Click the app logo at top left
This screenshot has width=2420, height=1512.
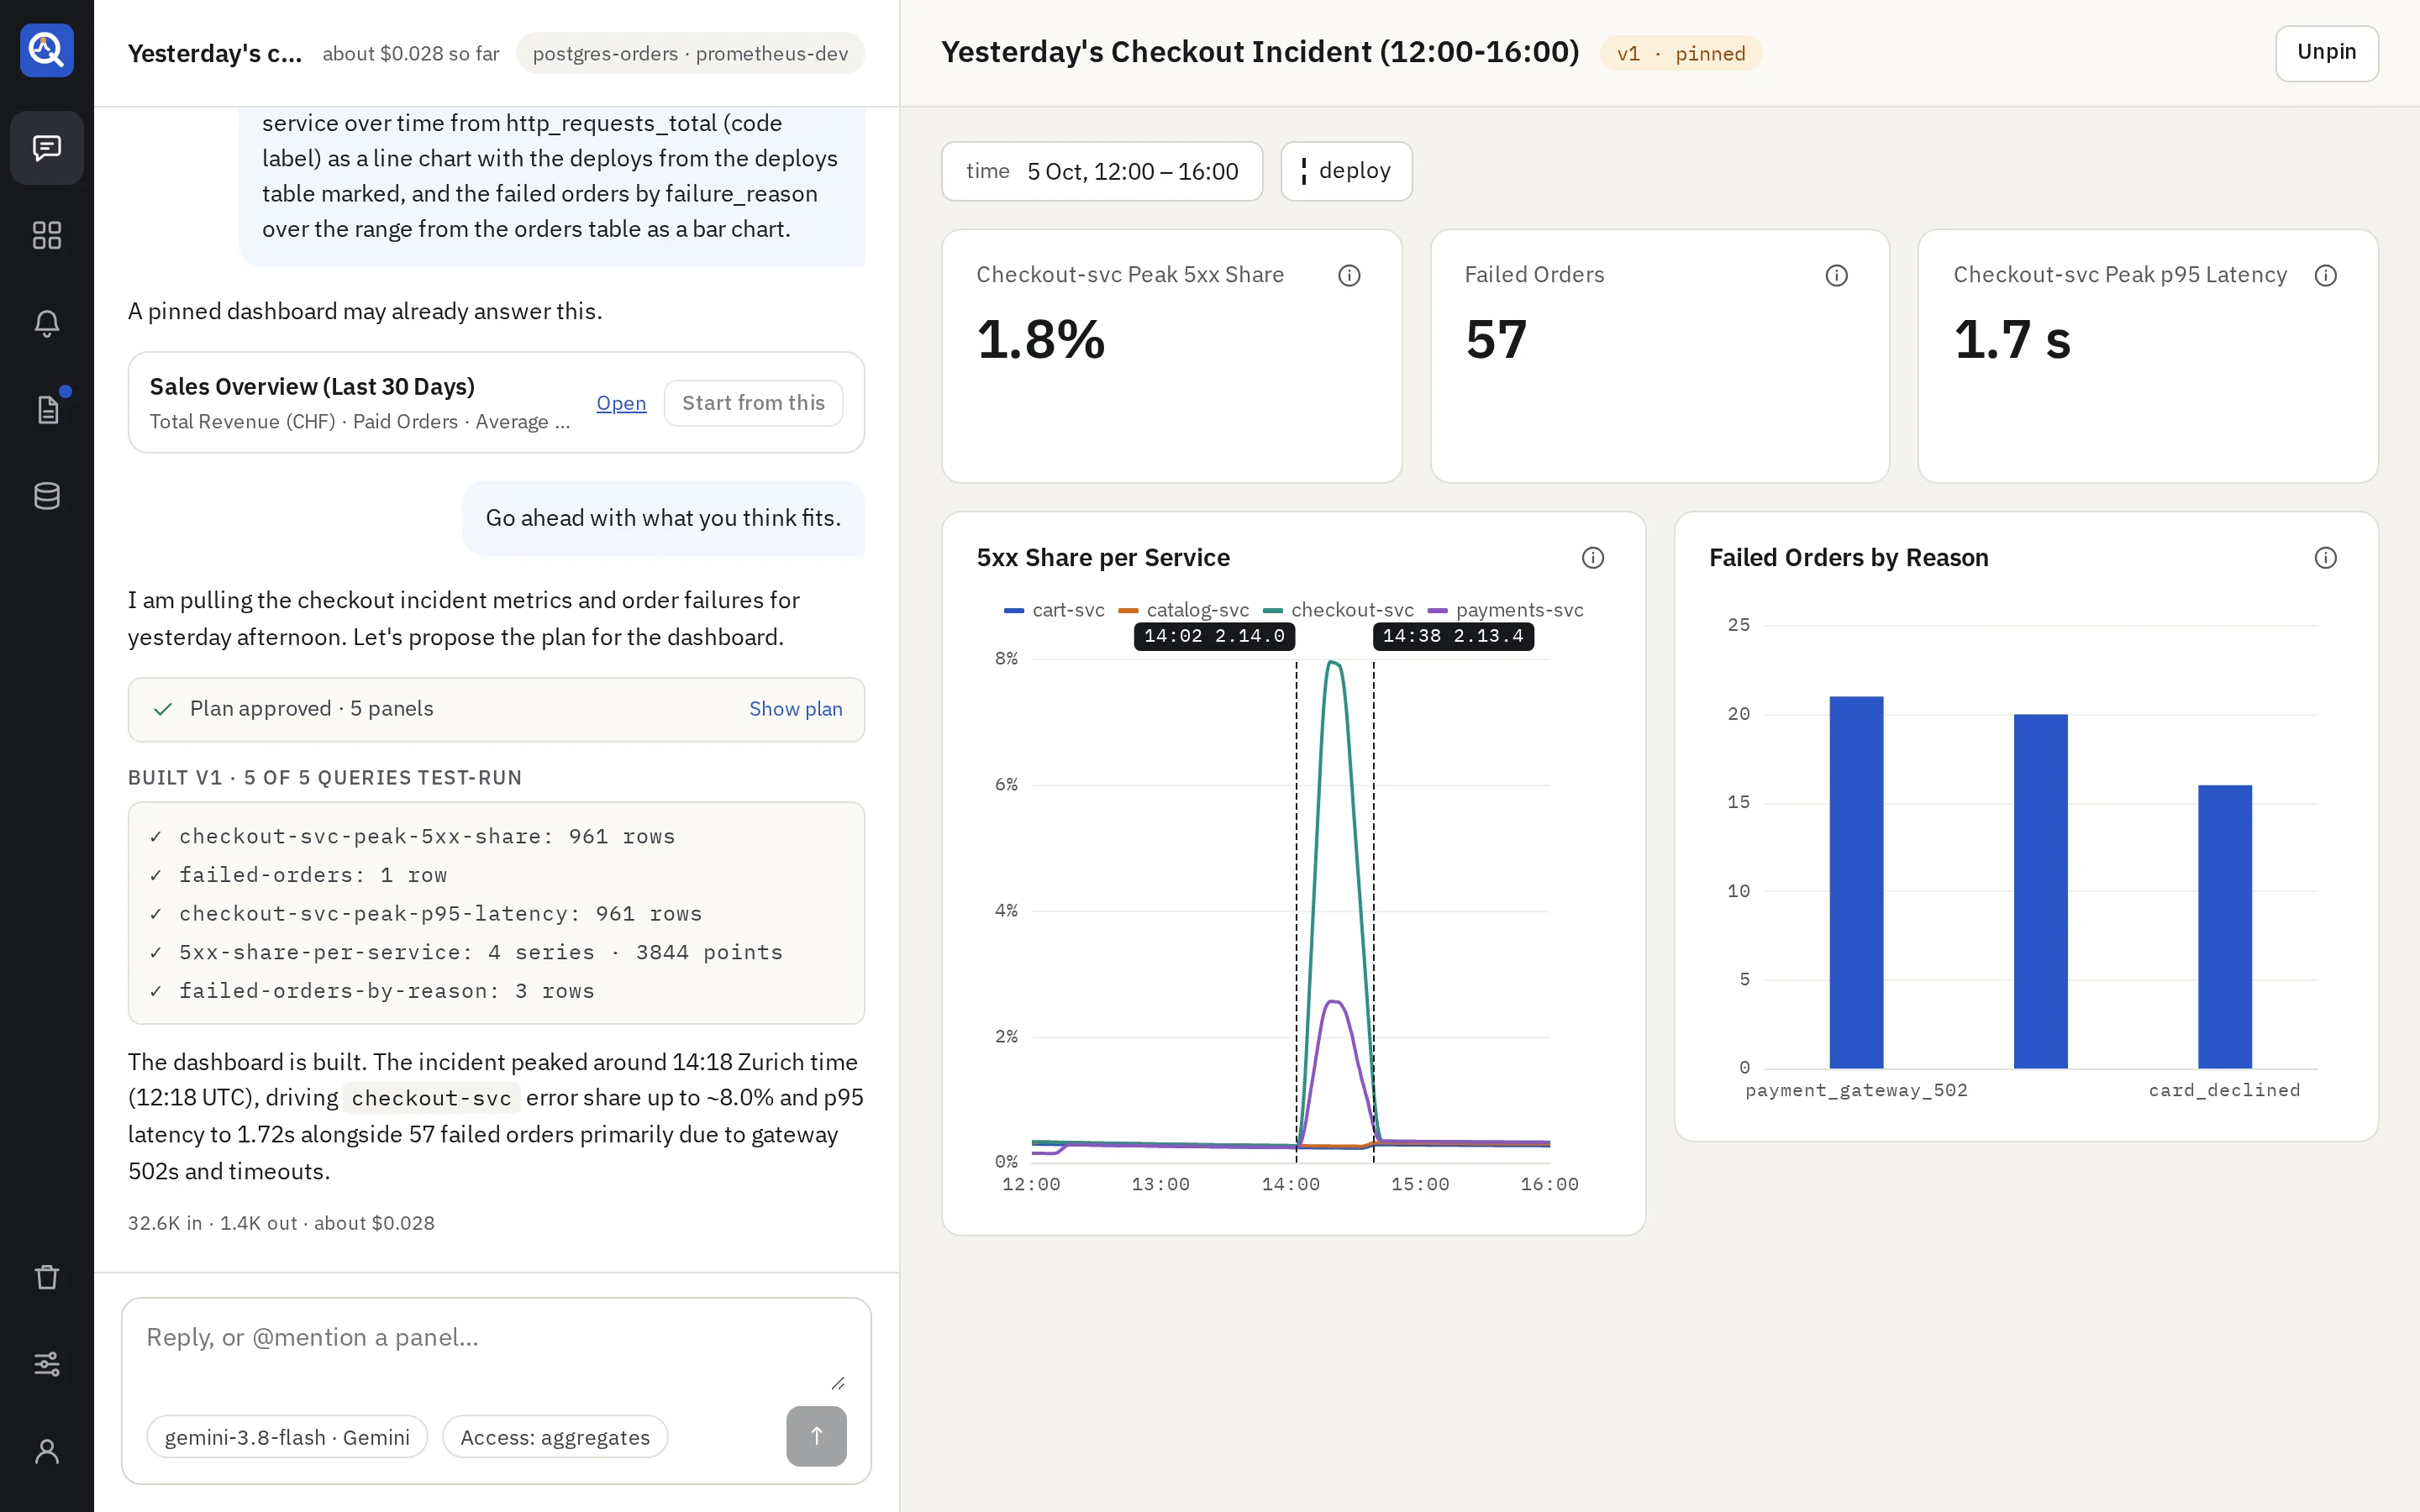(47, 50)
